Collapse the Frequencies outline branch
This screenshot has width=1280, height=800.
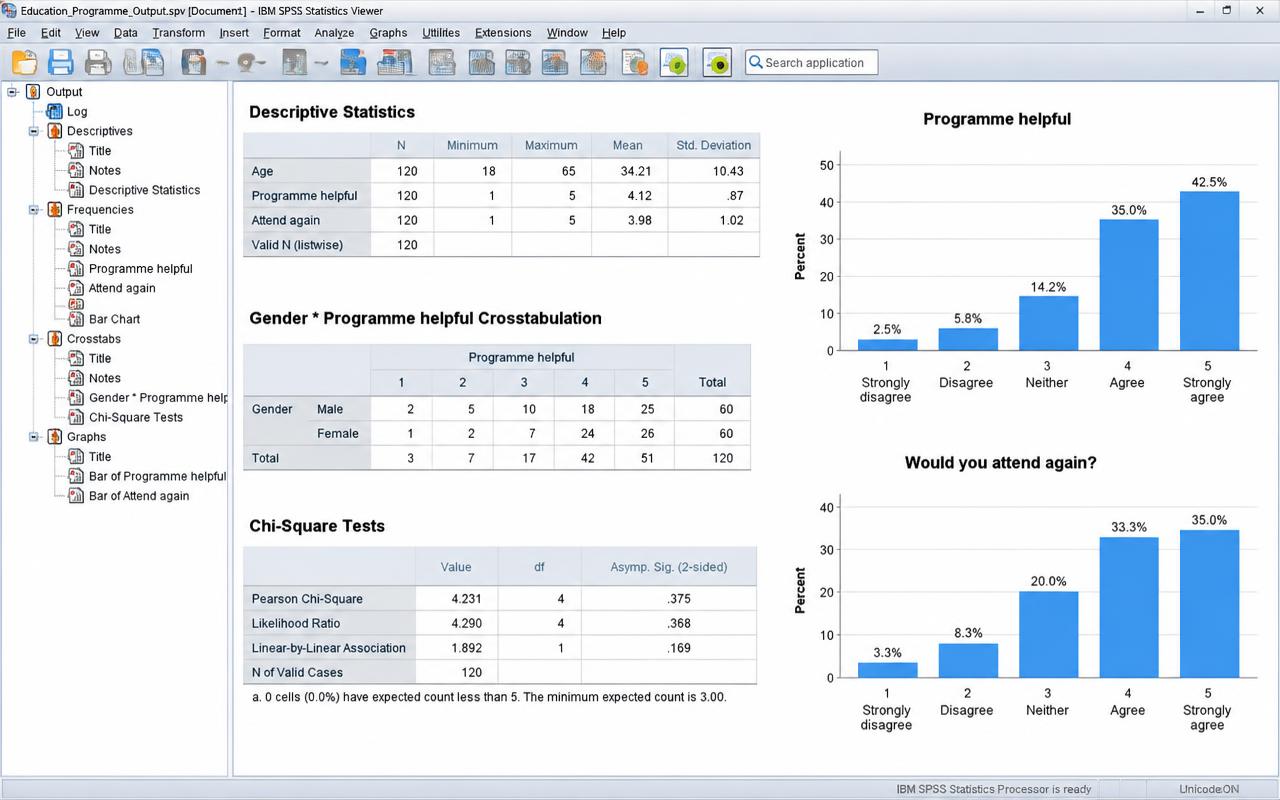(x=34, y=210)
